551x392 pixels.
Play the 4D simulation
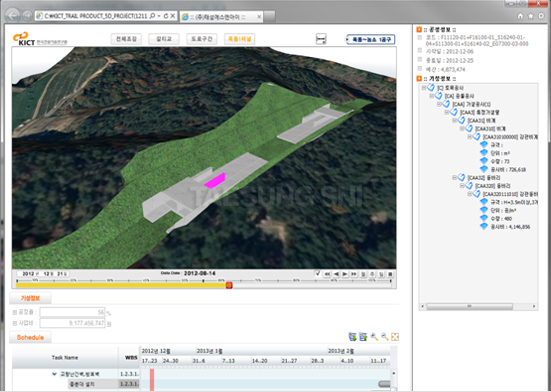click(x=345, y=274)
